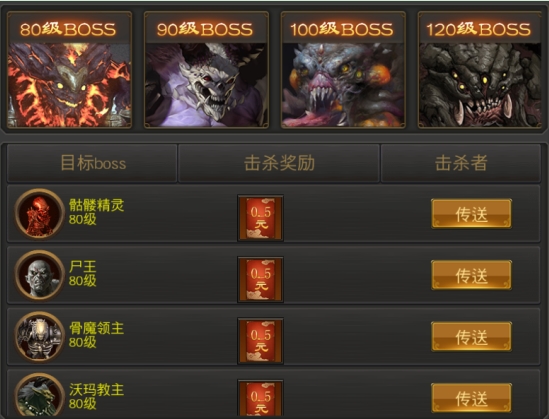Image resolution: width=549 pixels, height=419 pixels.
Task: Click the 骷髅精灵 80级 name label
Action: (x=96, y=212)
